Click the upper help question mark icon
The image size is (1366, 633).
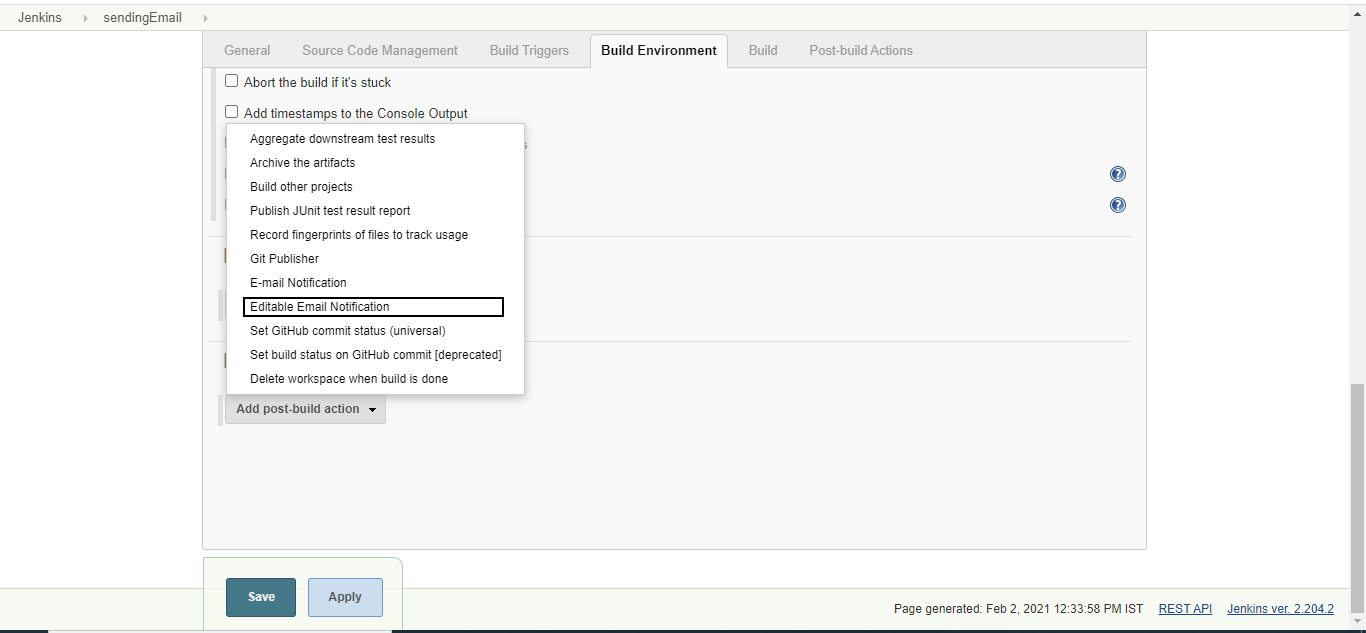pos(1117,173)
